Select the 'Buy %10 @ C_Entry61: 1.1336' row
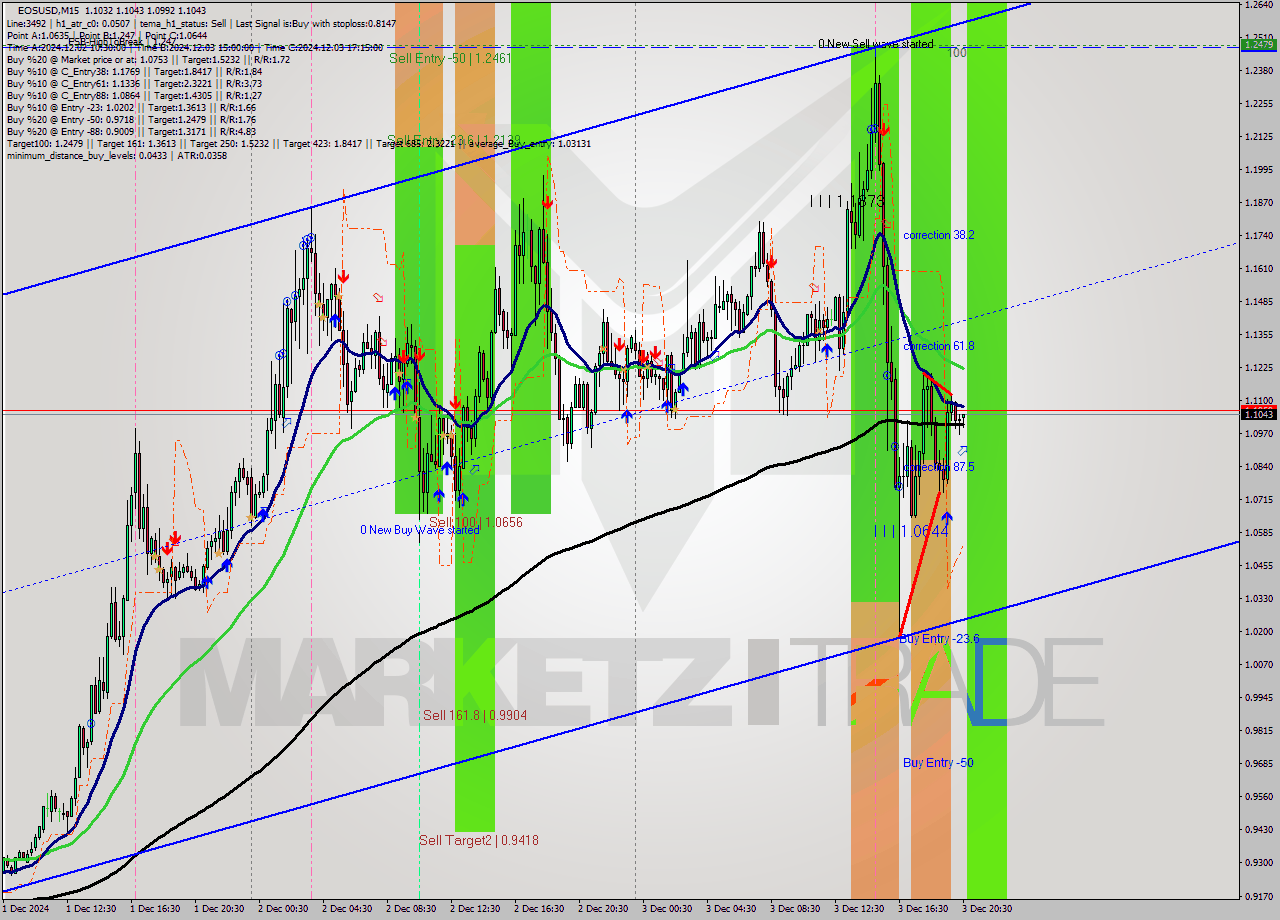Image resolution: width=1280 pixels, height=920 pixels. [x=134, y=83]
